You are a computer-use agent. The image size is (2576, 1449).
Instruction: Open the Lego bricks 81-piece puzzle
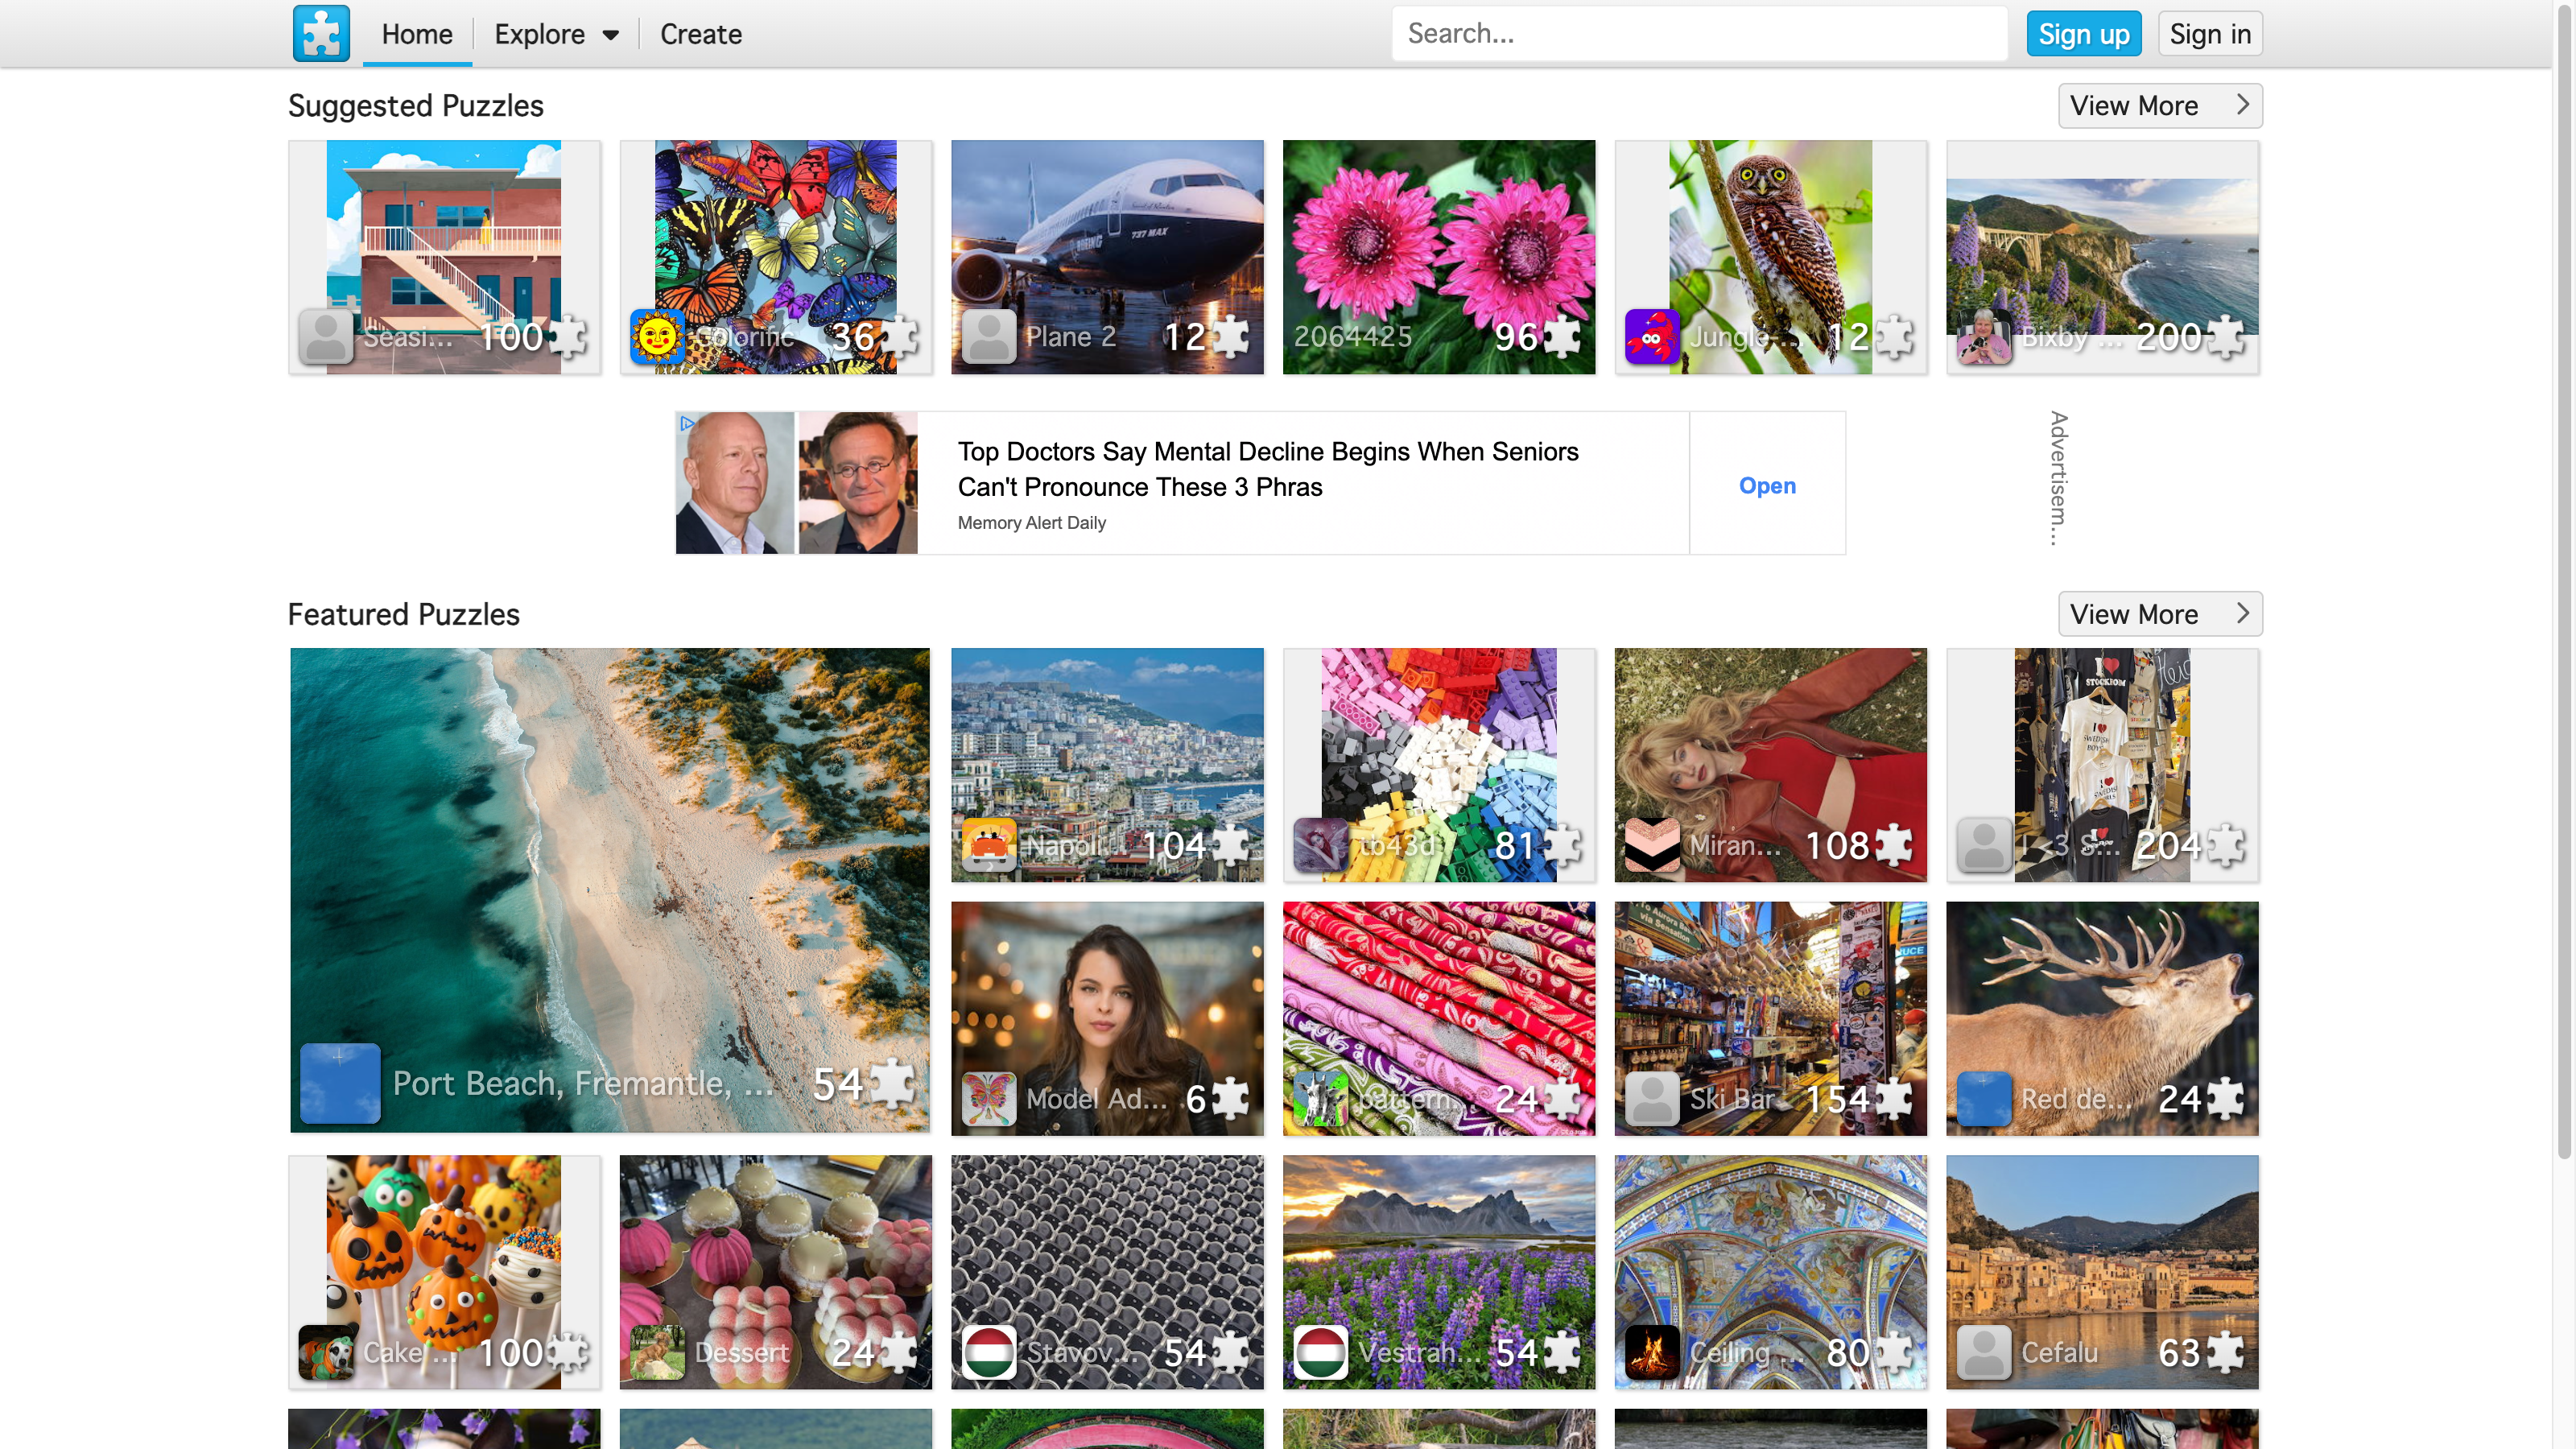click(1439, 765)
